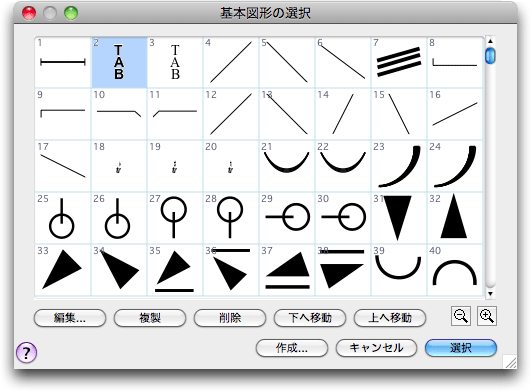The image size is (531, 392).
Task: Select shape 13 falling diagonal line
Action: pos(287,114)
